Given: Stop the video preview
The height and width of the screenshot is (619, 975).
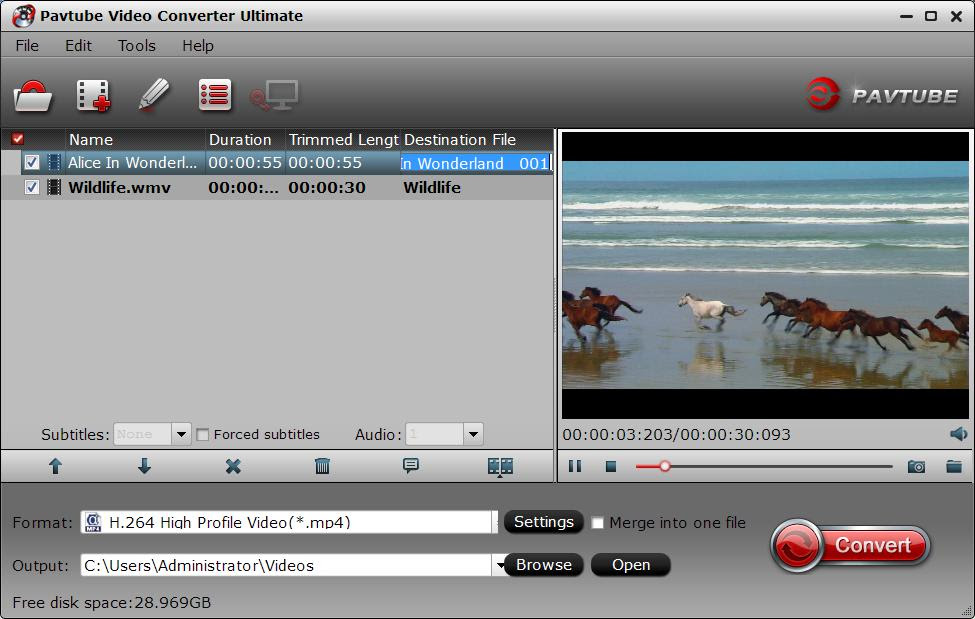Looking at the screenshot, I should (611, 467).
